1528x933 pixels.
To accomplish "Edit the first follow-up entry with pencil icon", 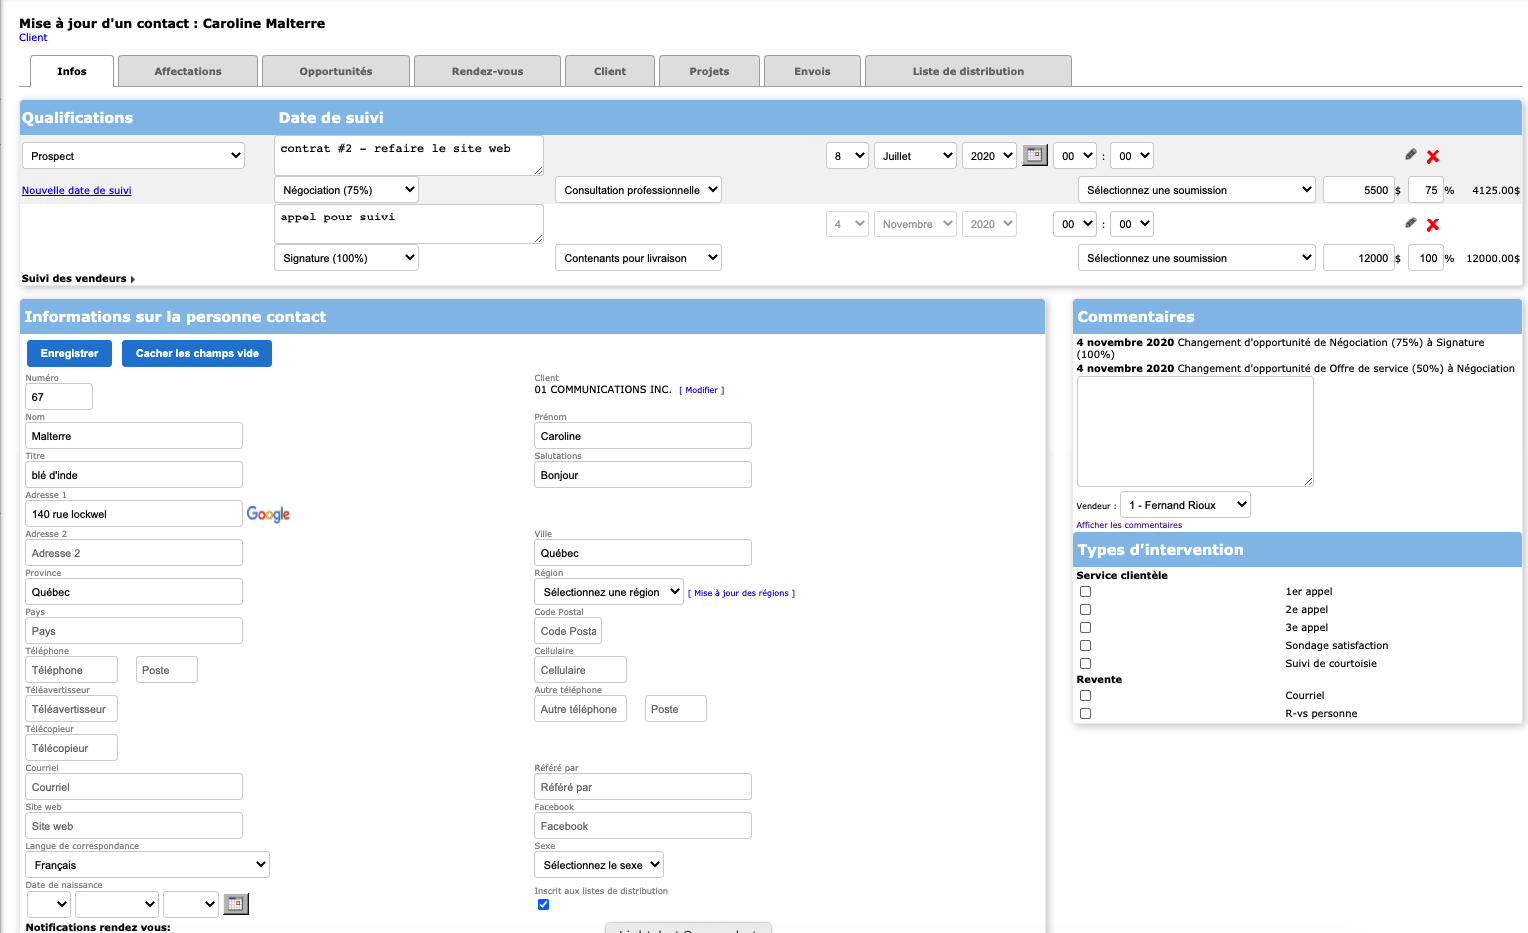I will coord(1410,154).
